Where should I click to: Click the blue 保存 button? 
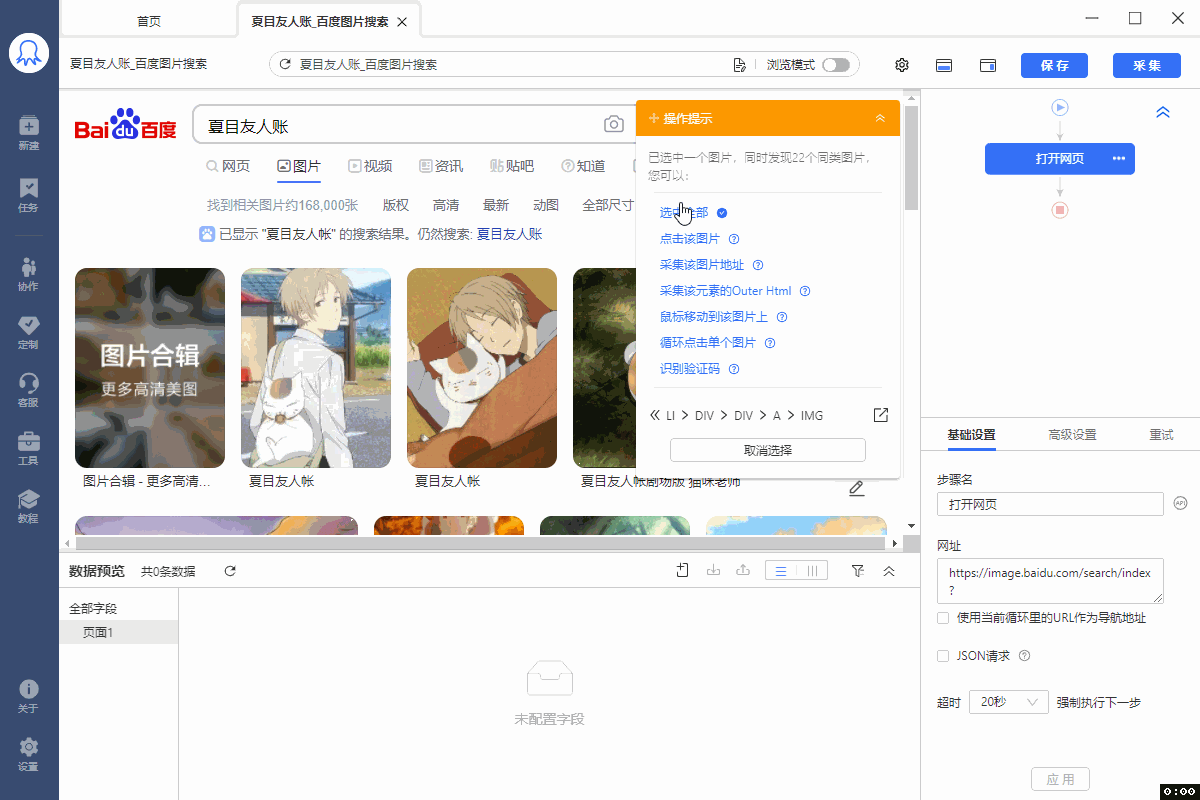pos(1054,65)
